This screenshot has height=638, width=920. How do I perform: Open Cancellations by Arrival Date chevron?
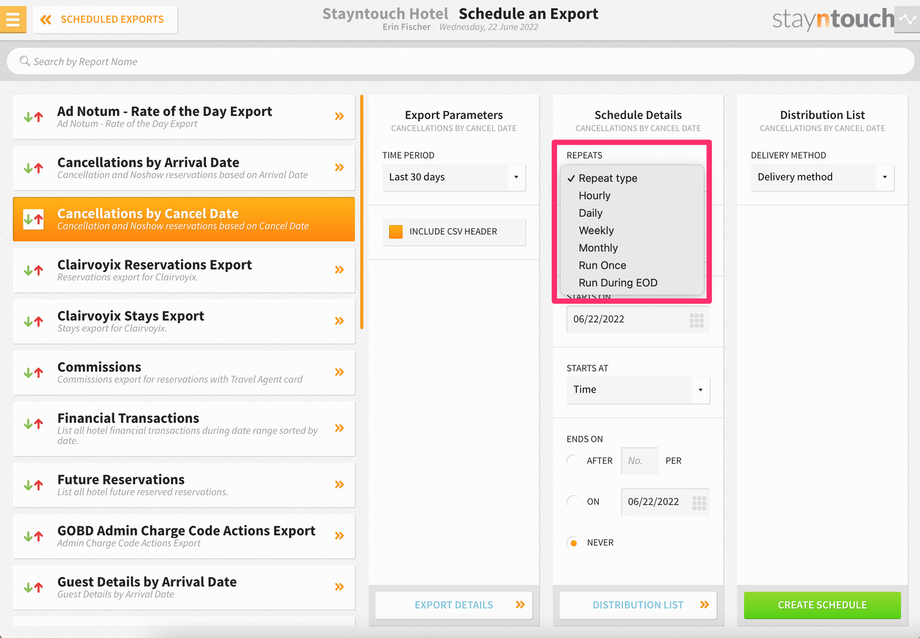click(339, 167)
